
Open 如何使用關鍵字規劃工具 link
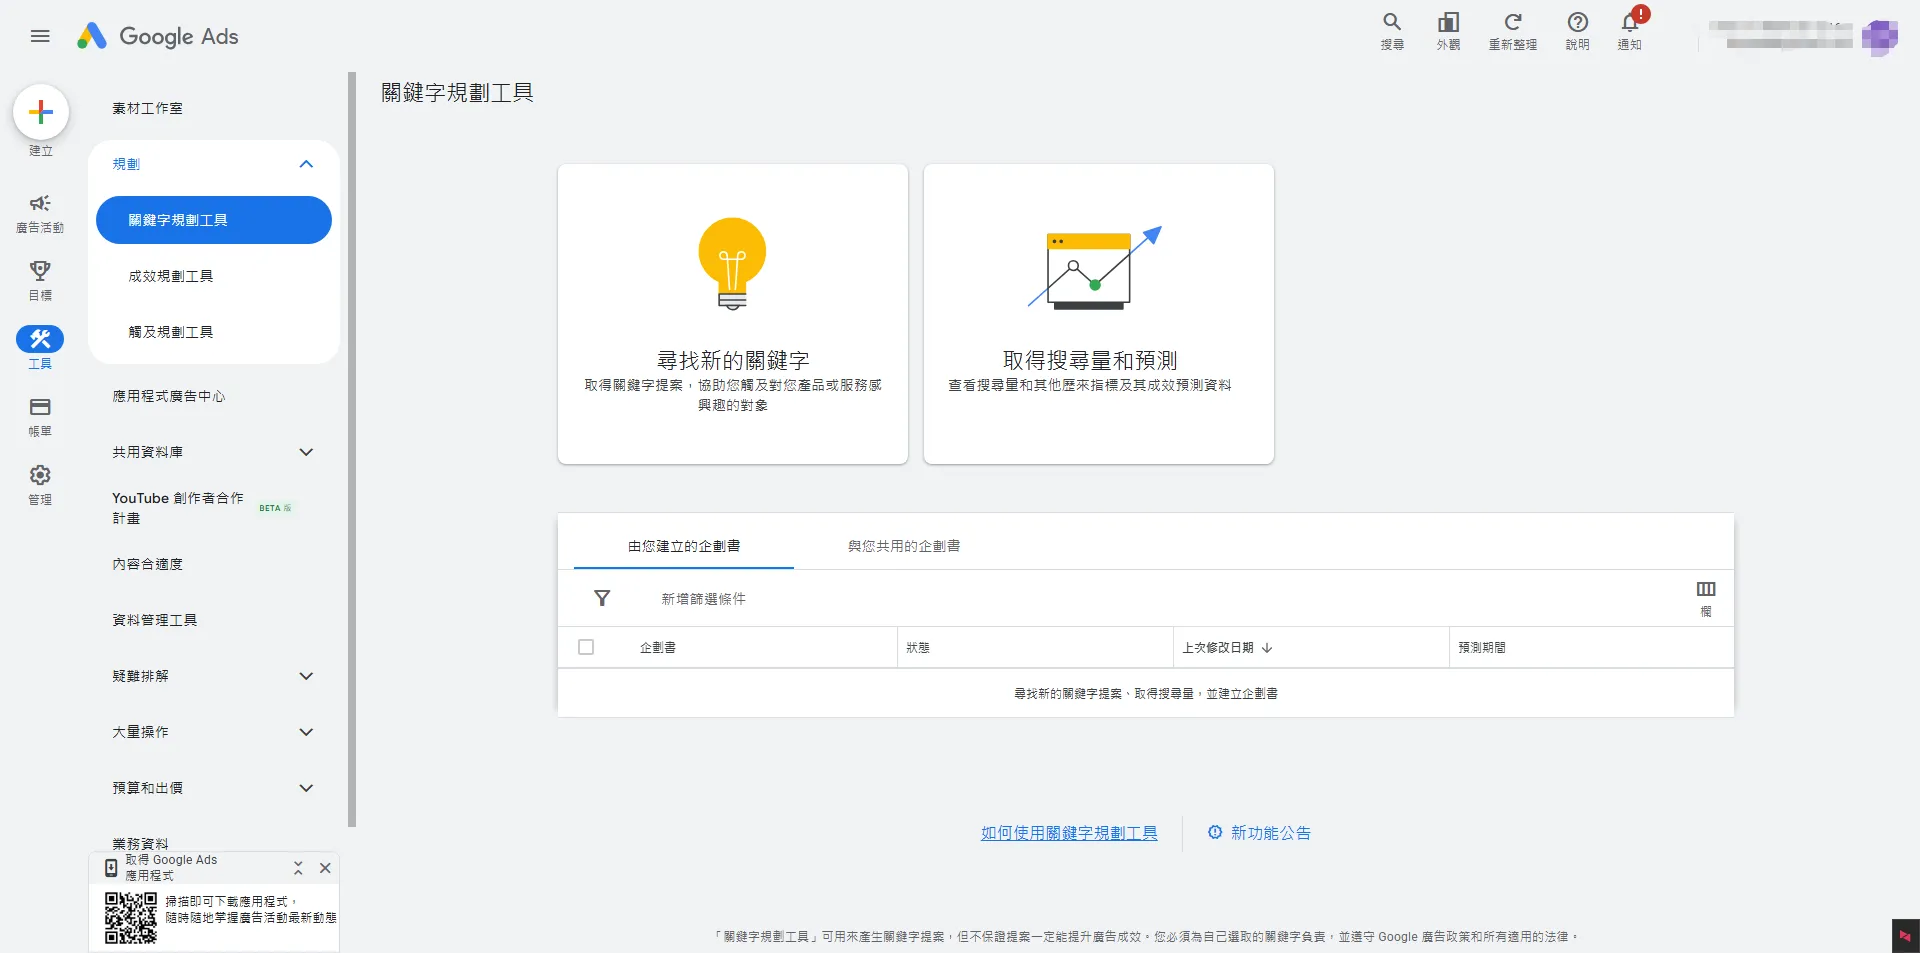pos(1069,833)
